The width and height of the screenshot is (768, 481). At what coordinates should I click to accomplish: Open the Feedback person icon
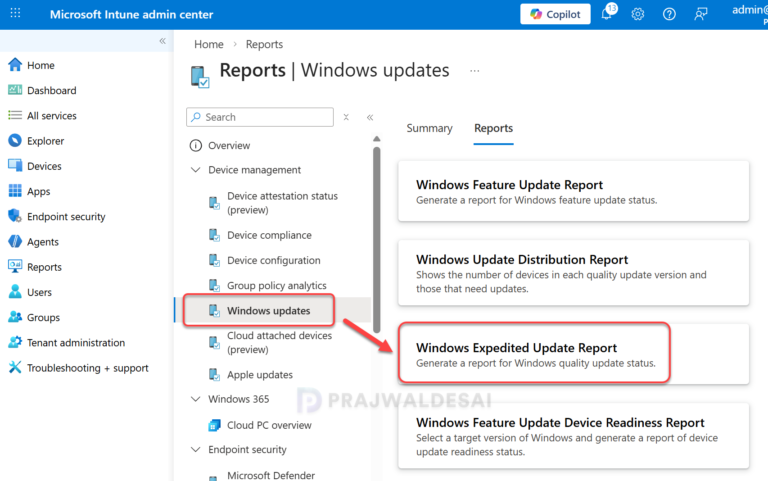700,14
